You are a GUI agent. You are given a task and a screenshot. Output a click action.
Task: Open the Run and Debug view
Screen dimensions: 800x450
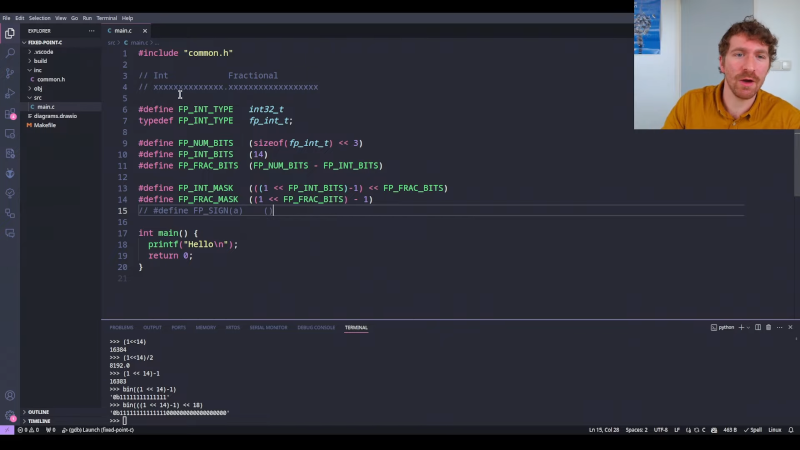10,93
